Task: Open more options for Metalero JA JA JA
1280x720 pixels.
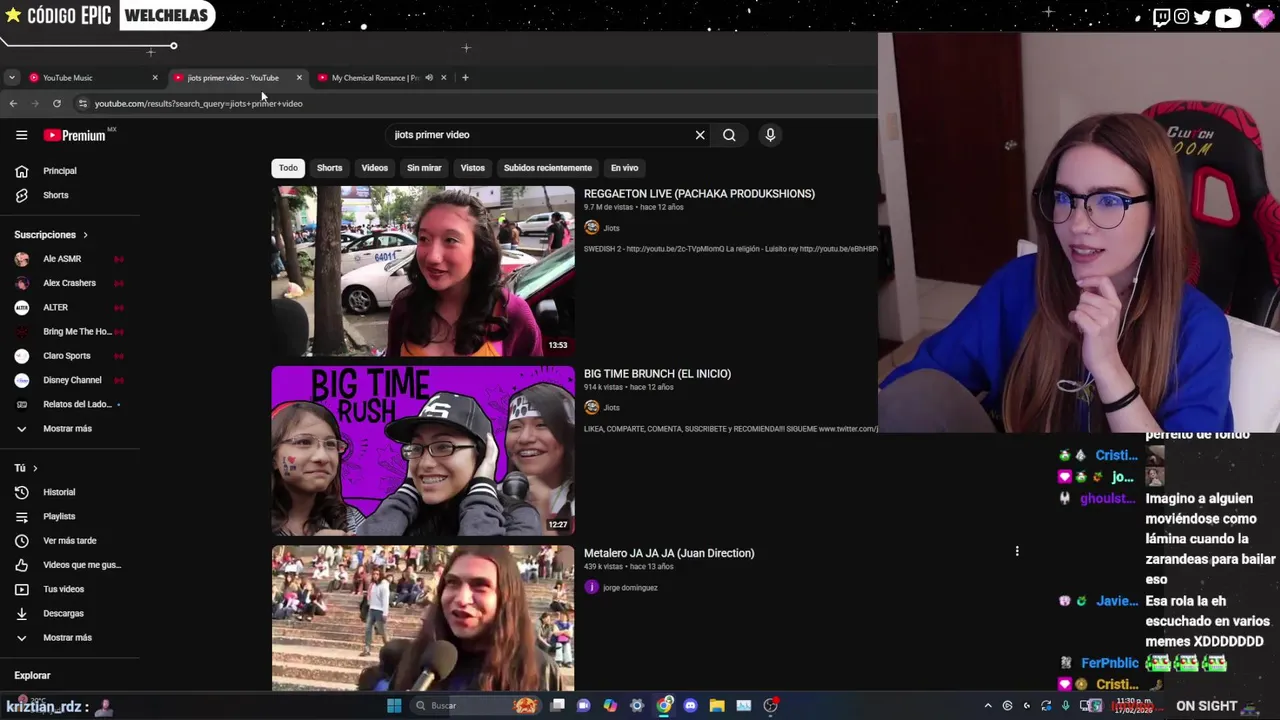Action: 1017,551
